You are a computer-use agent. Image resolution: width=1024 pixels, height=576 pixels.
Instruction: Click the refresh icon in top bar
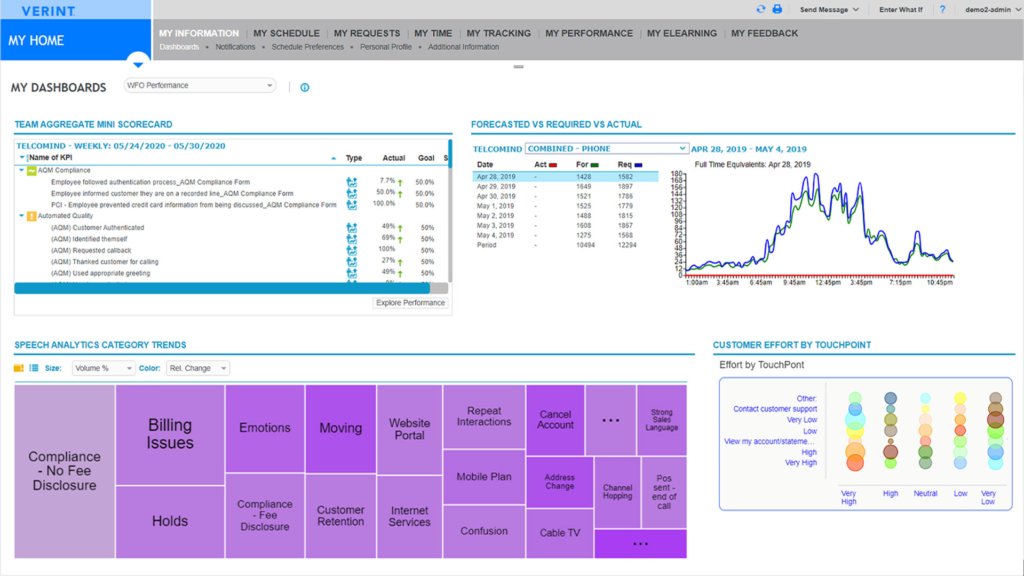(761, 9)
